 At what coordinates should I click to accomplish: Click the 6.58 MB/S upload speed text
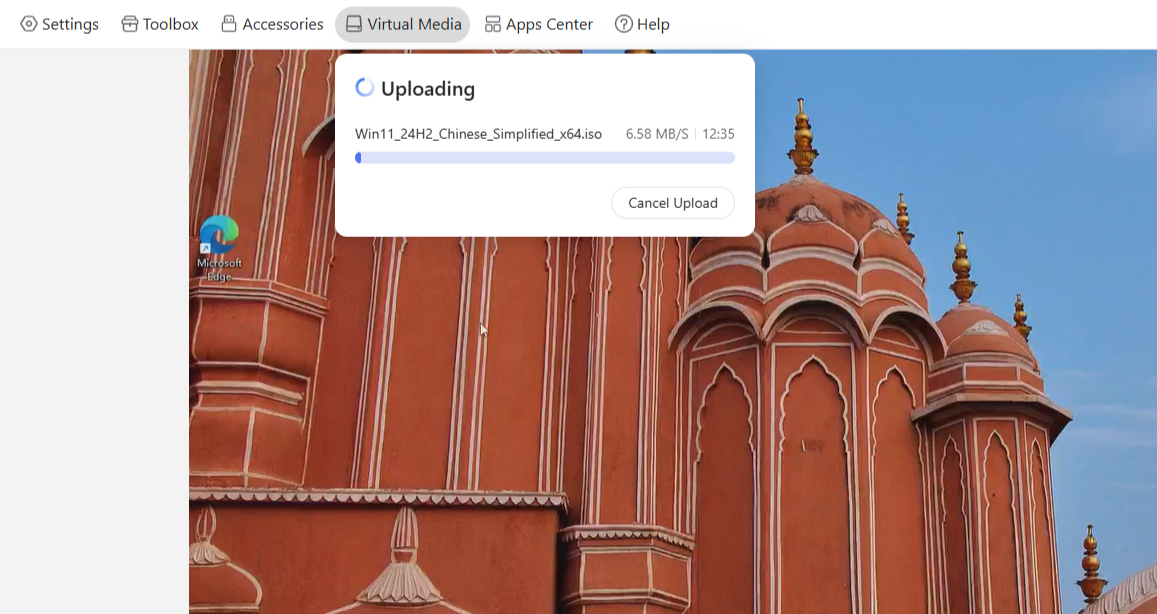[x=657, y=134]
